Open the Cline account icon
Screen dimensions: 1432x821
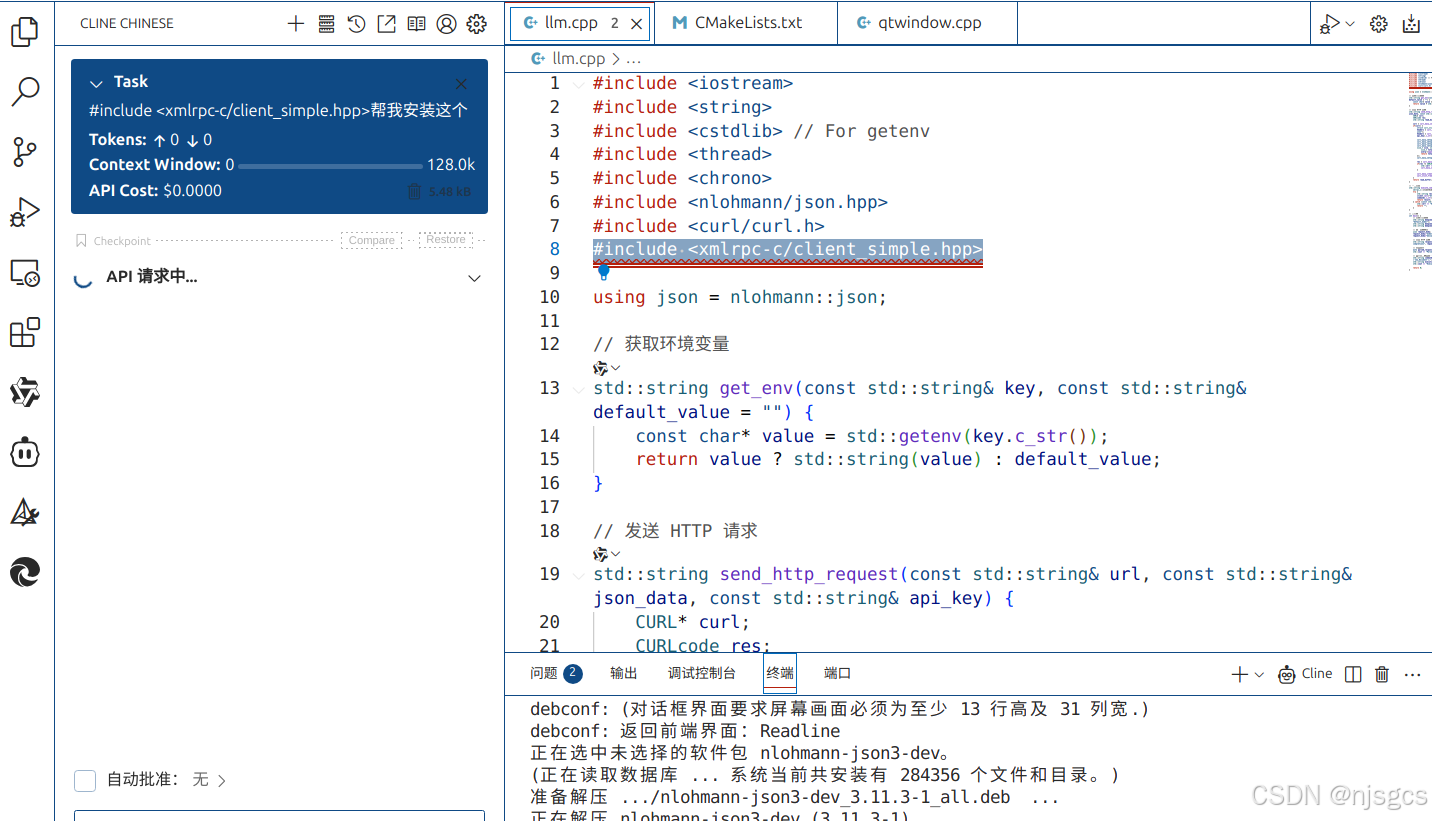446,23
